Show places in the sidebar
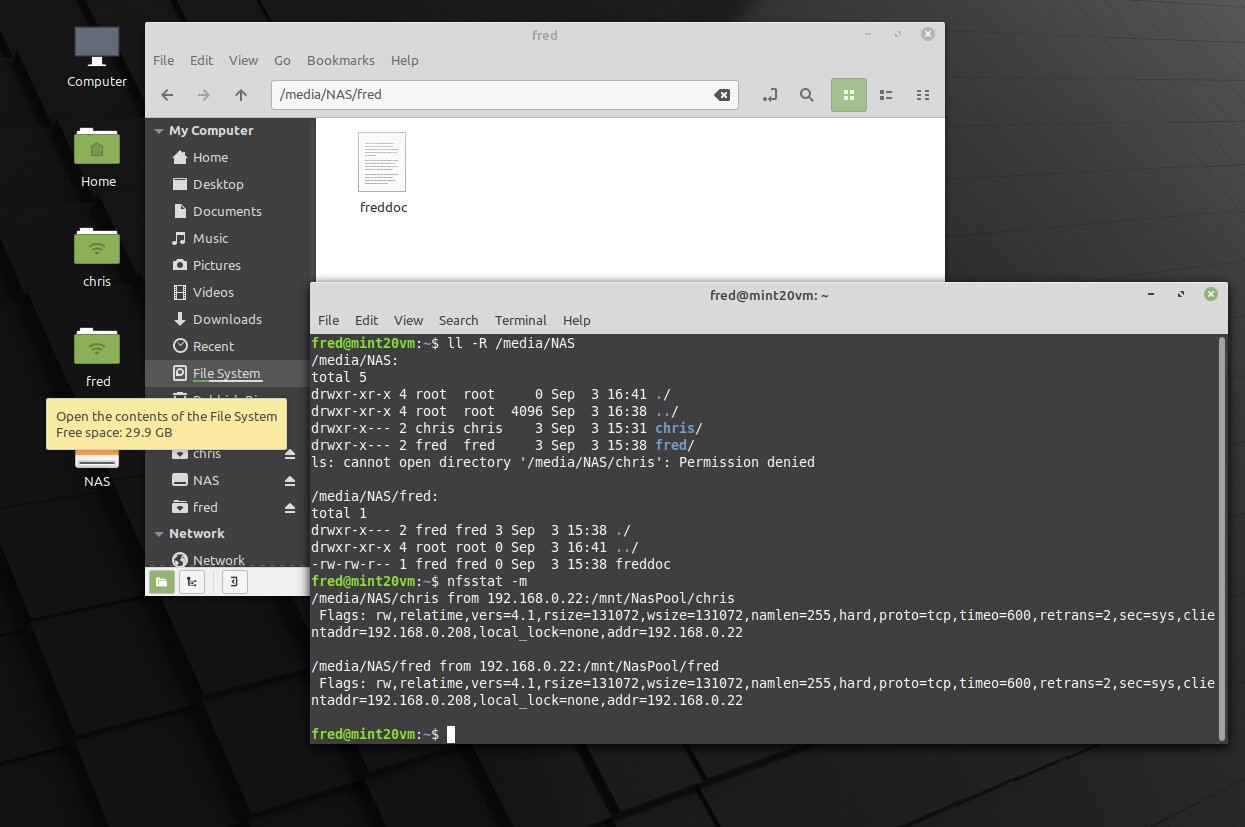The width and height of the screenshot is (1245, 827). click(x=162, y=581)
